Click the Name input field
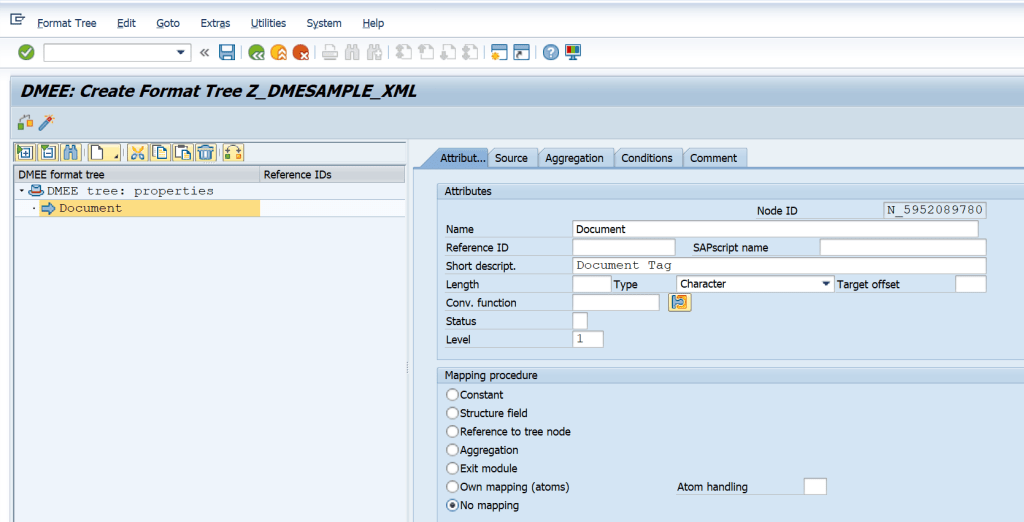1024x522 pixels. (775, 229)
